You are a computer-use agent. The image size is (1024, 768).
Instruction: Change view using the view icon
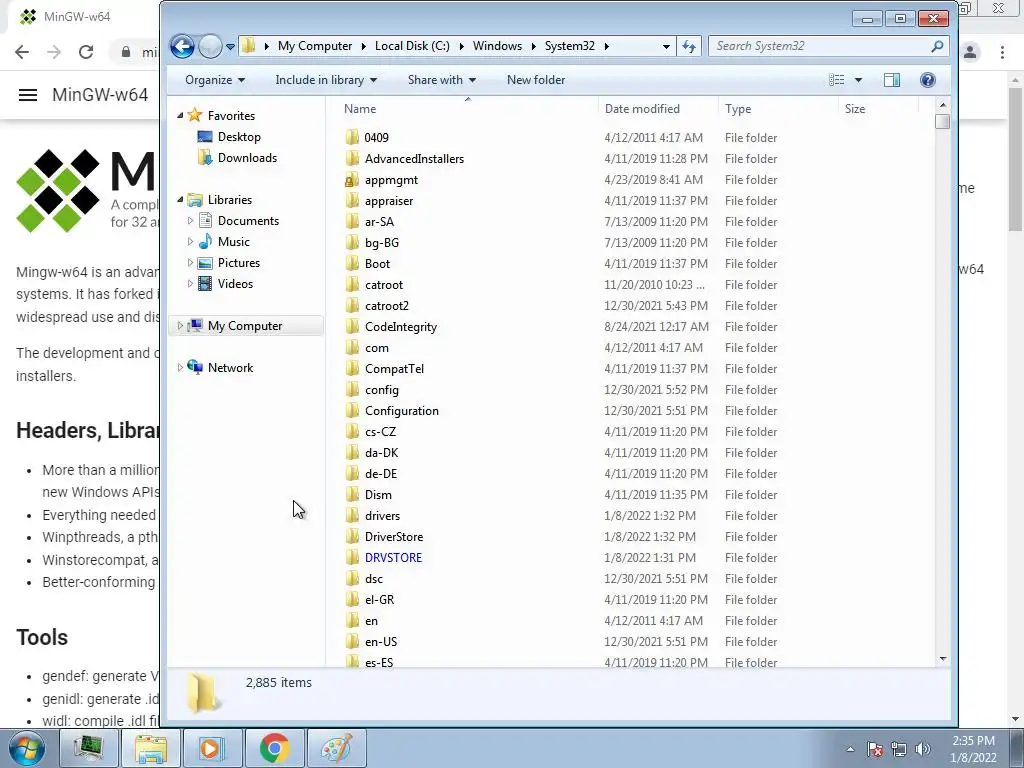(837, 80)
